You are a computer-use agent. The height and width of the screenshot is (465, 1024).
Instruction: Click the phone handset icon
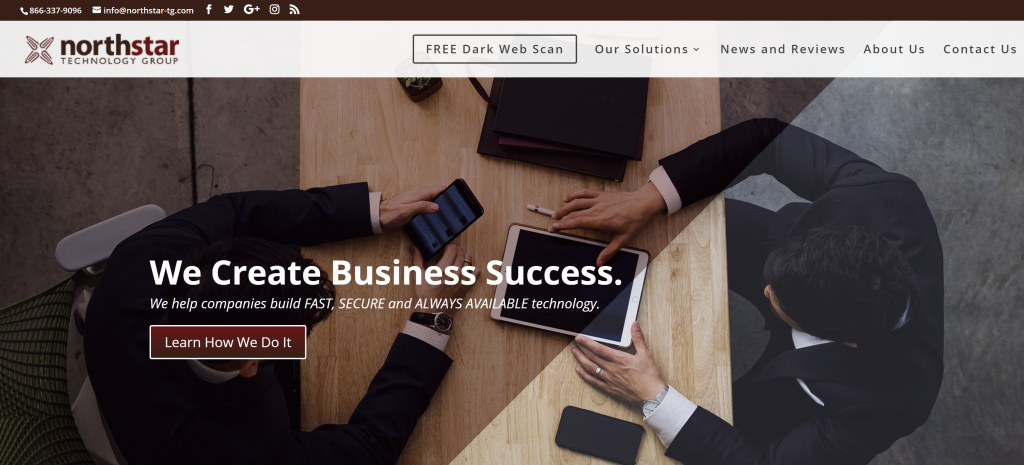[x=24, y=10]
